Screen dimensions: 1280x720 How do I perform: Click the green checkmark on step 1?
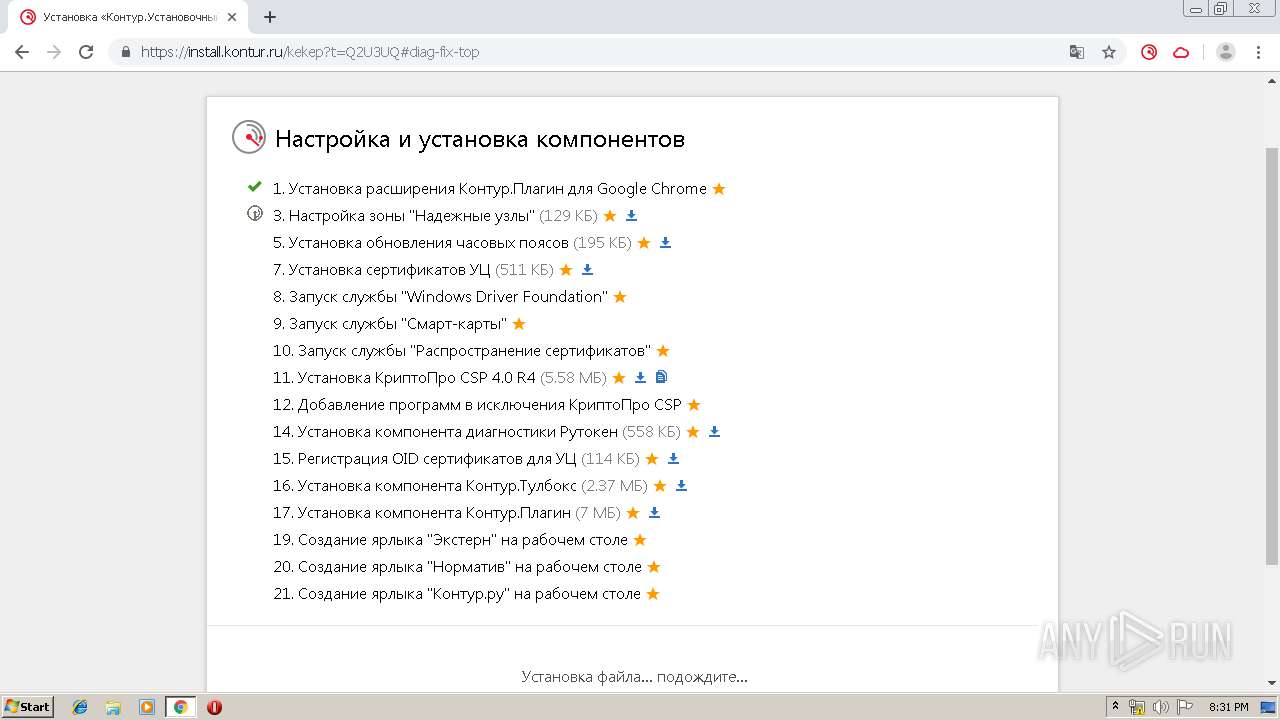pos(255,186)
